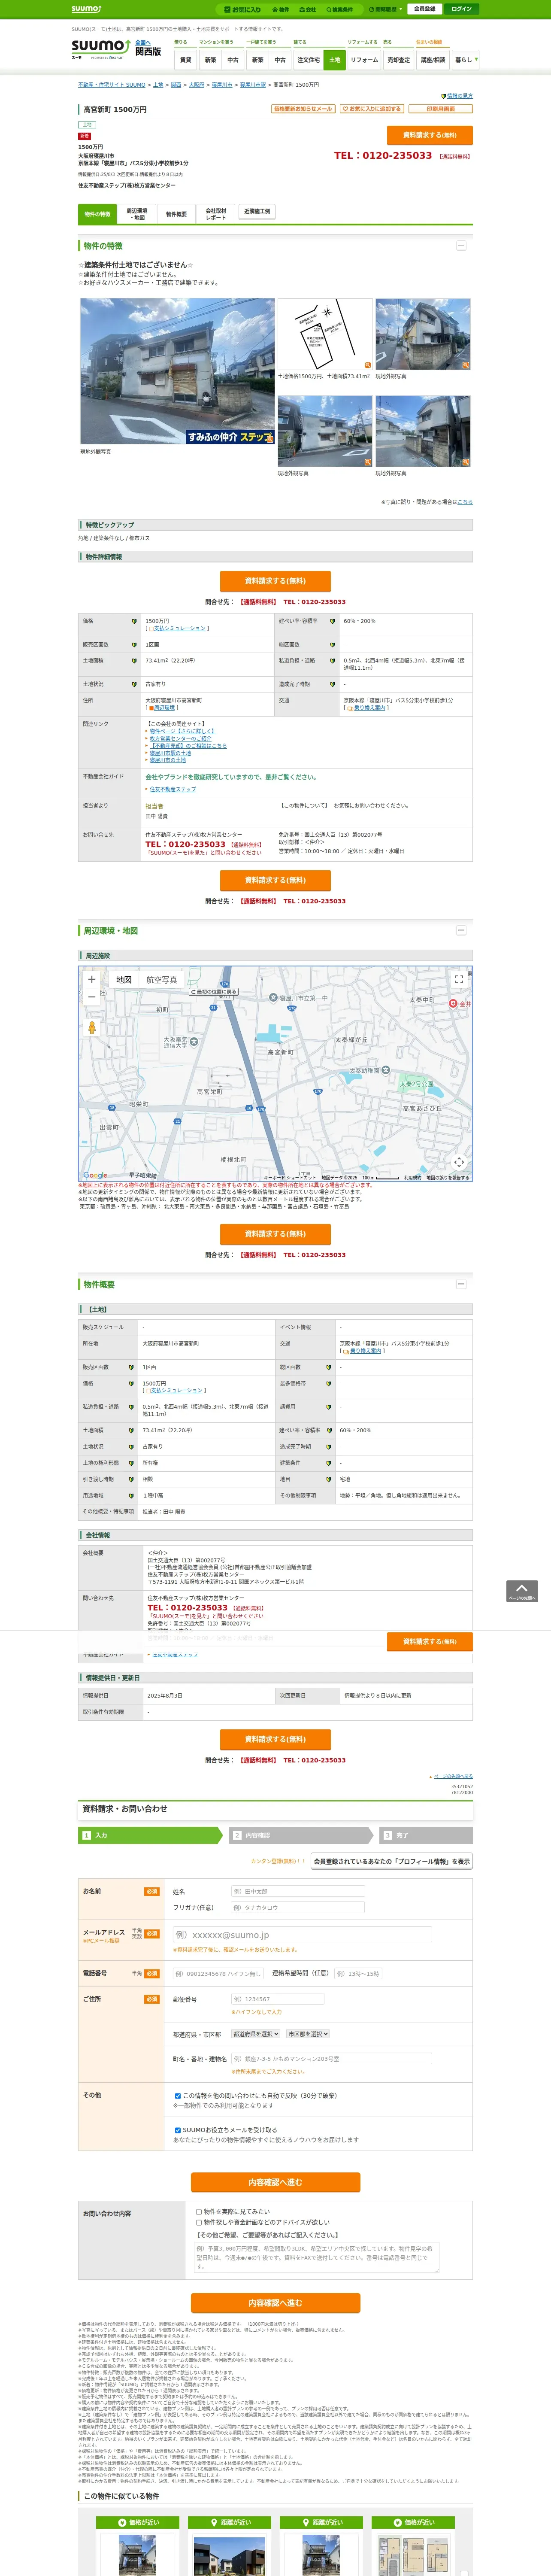Open 寝屋川市駅の土地 related link
The image size is (551, 2576).
tap(170, 753)
